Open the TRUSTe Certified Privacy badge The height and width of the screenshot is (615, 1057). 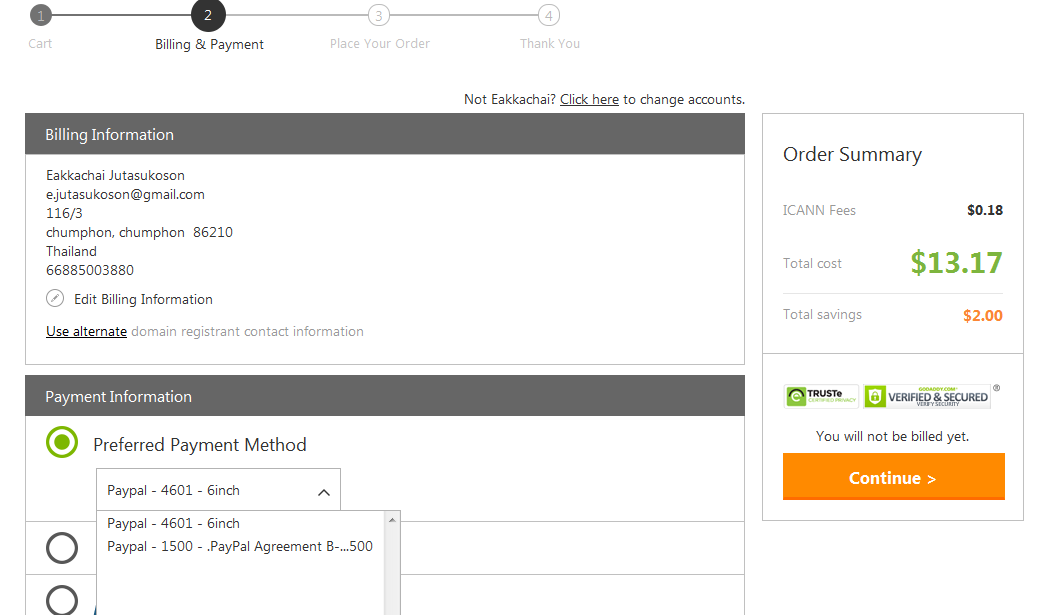tap(821, 397)
